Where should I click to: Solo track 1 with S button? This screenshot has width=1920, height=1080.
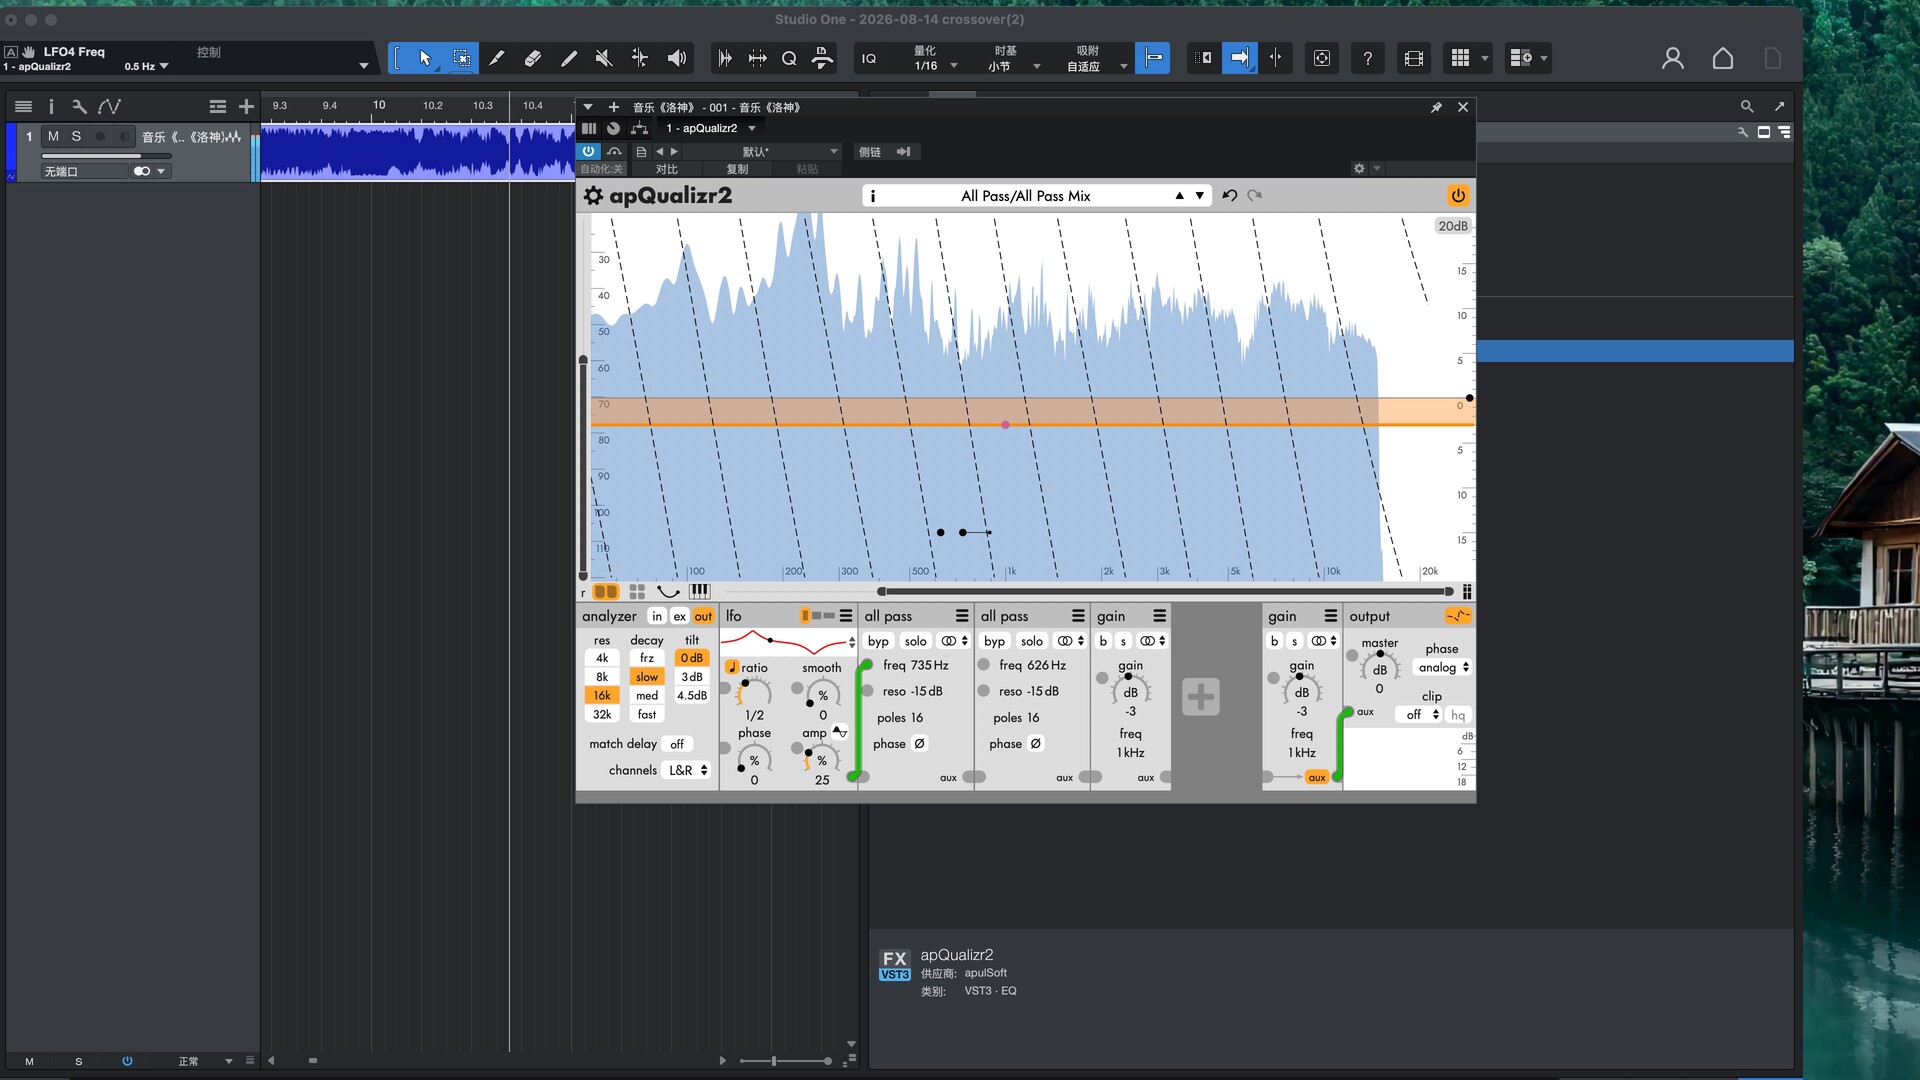click(76, 136)
